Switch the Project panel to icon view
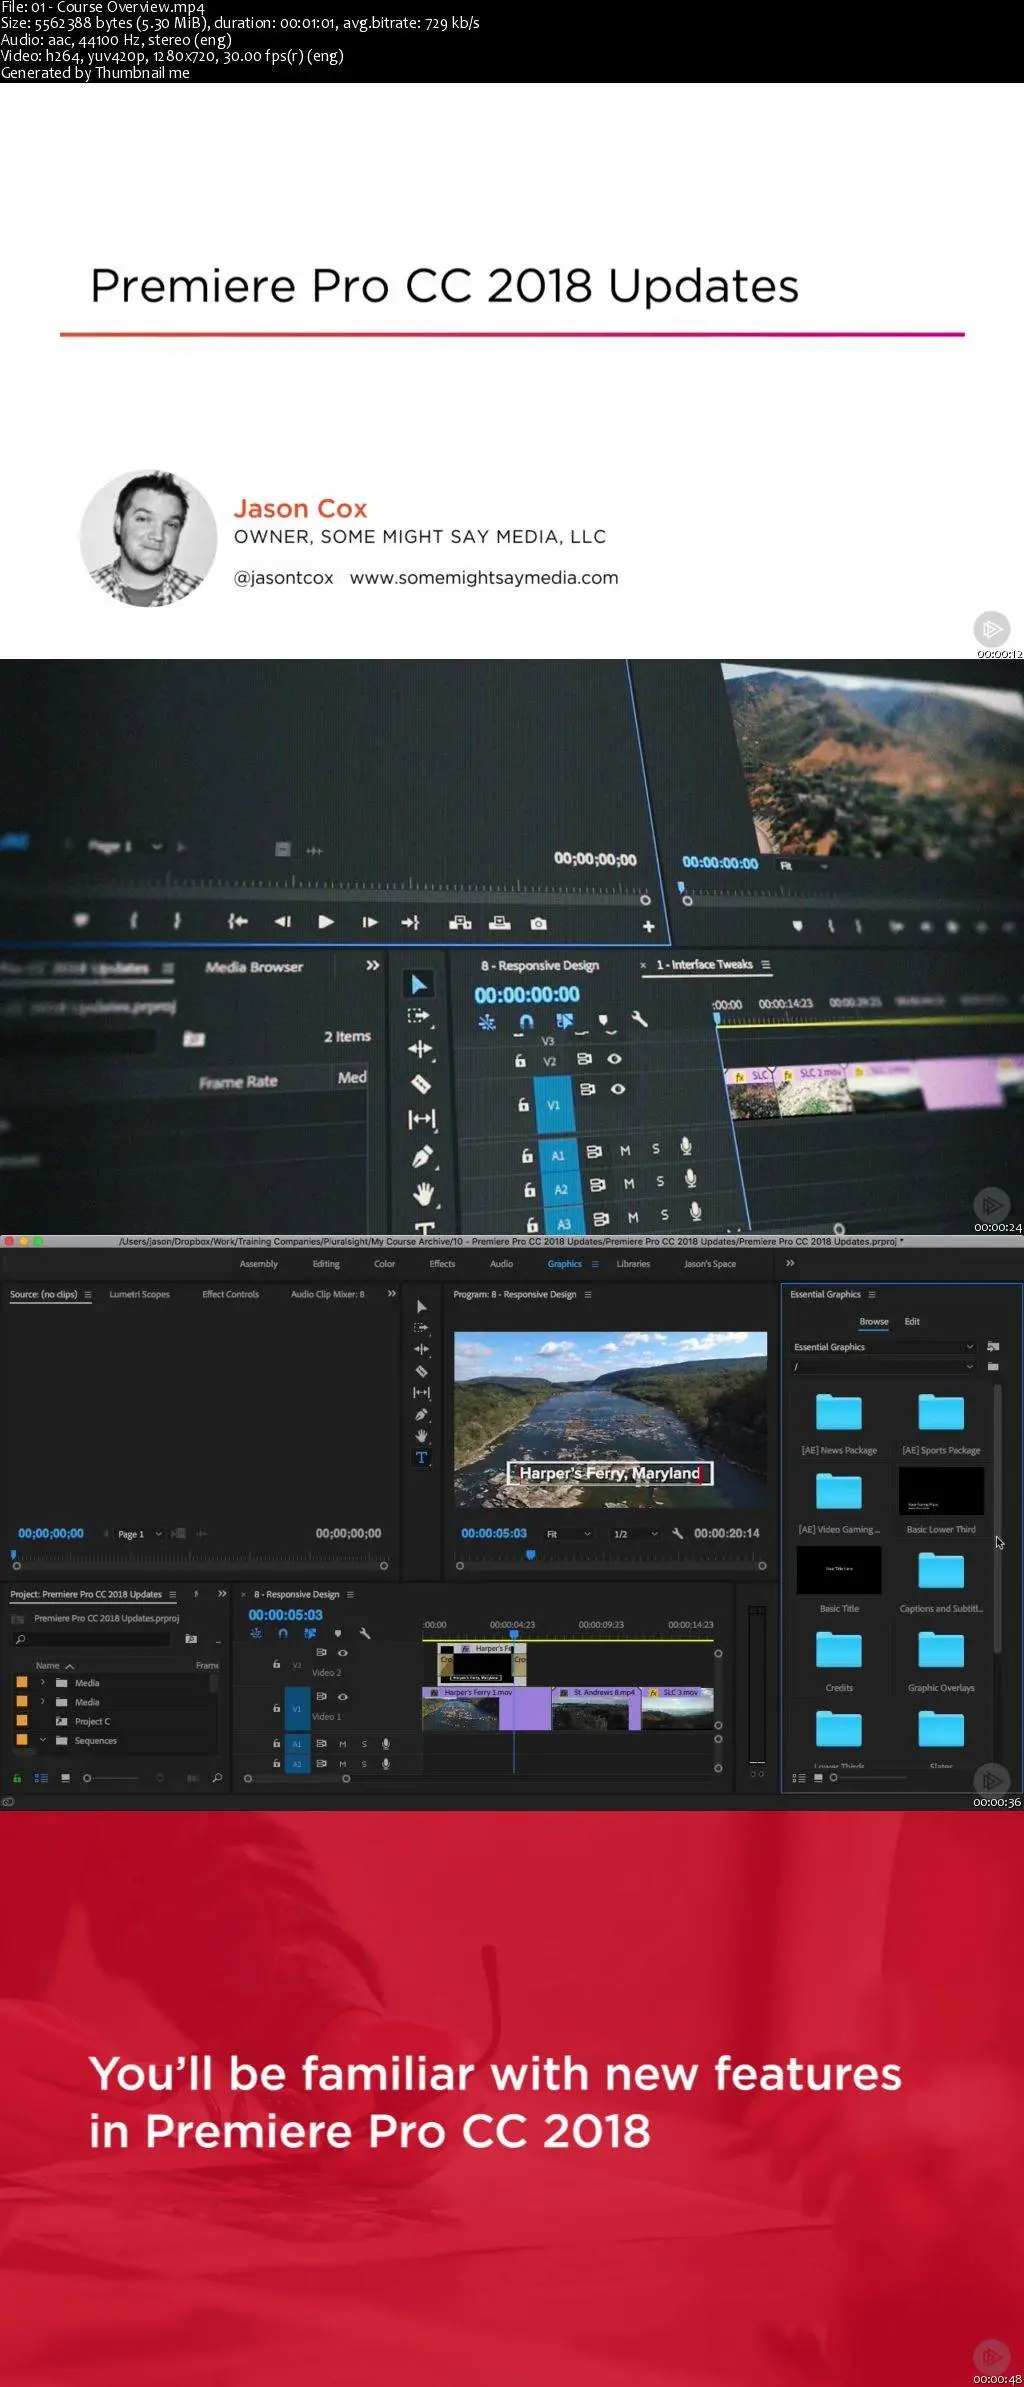The image size is (1024, 2387). 65,1778
